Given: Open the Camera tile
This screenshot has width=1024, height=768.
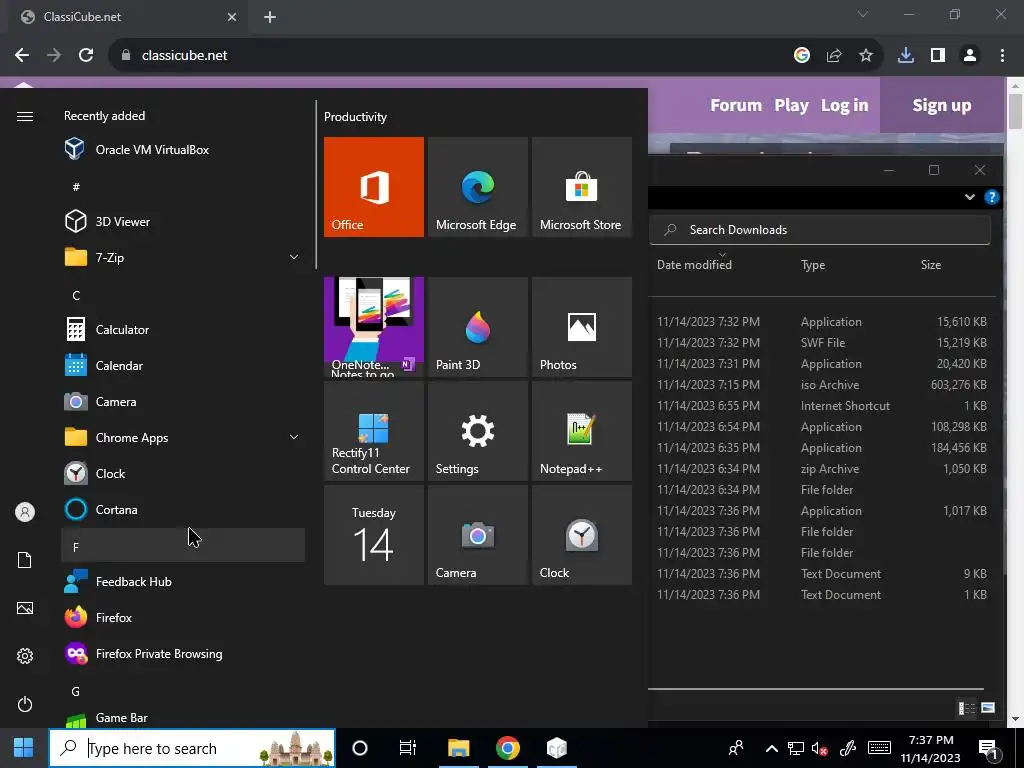Looking at the screenshot, I should [x=477, y=535].
